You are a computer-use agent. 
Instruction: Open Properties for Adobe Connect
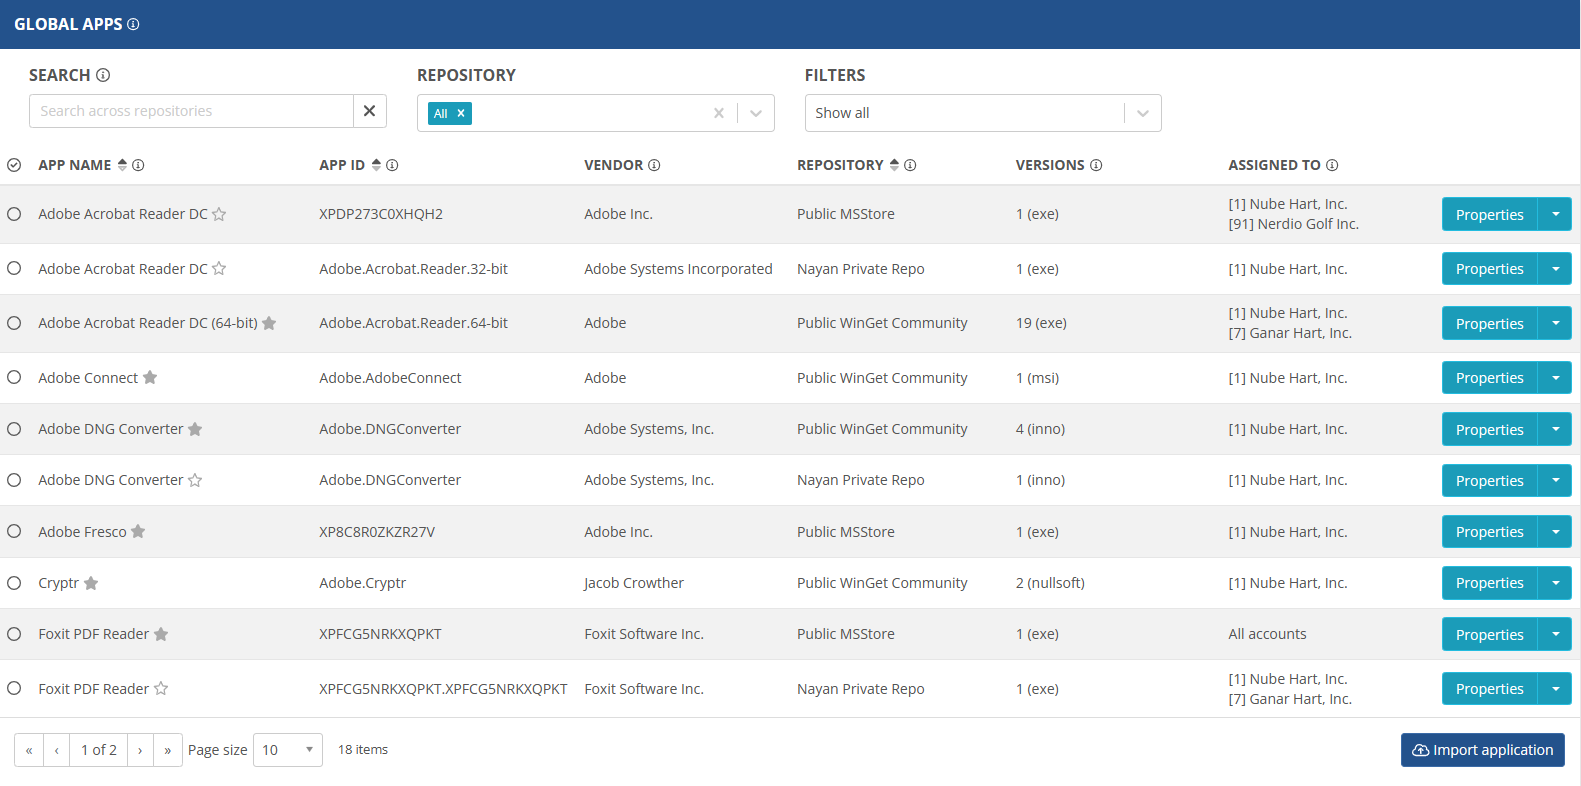pos(1489,378)
